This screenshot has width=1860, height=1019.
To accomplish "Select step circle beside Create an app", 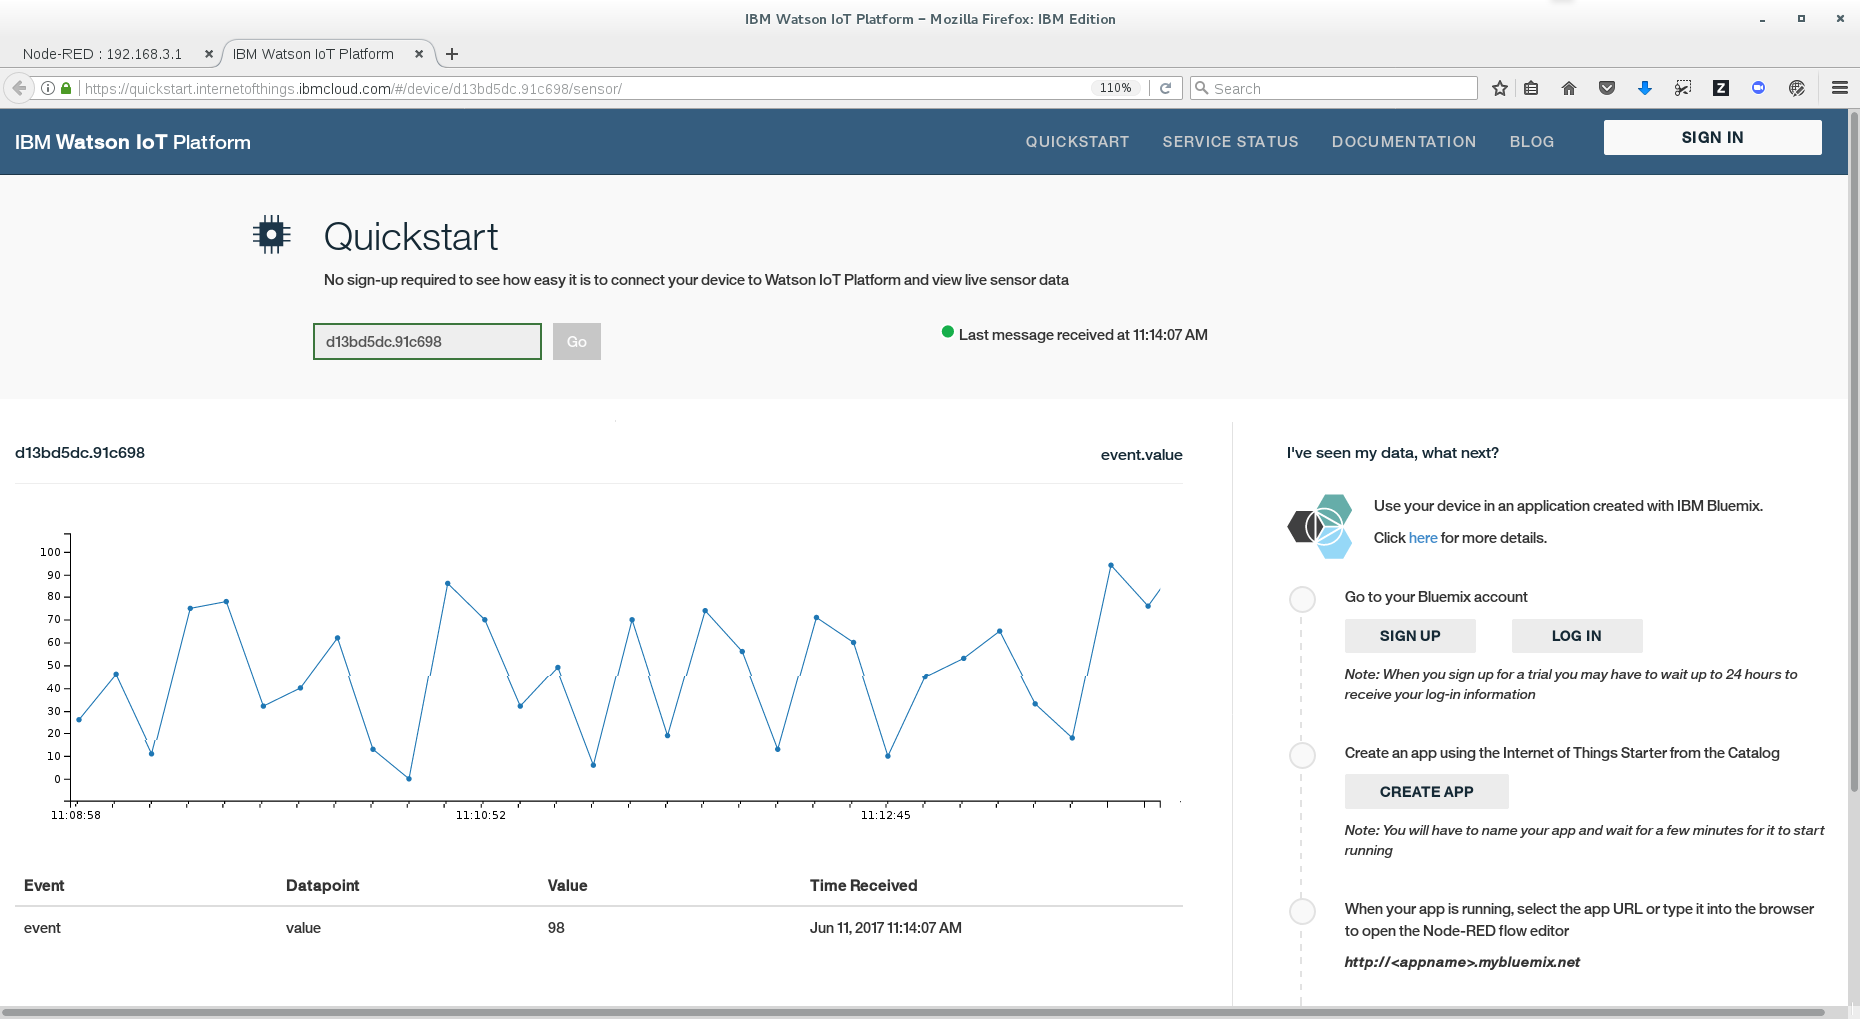I will click(1302, 755).
